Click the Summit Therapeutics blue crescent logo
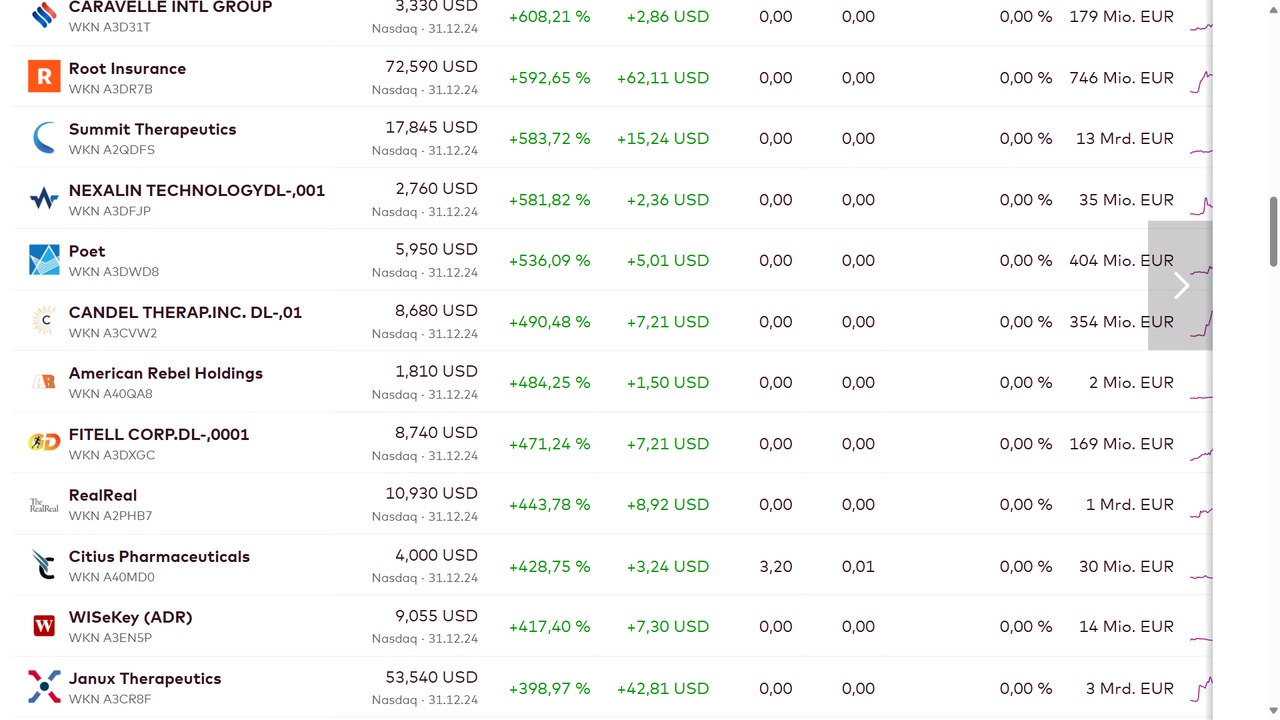This screenshot has width=1280, height=720. tap(44, 137)
